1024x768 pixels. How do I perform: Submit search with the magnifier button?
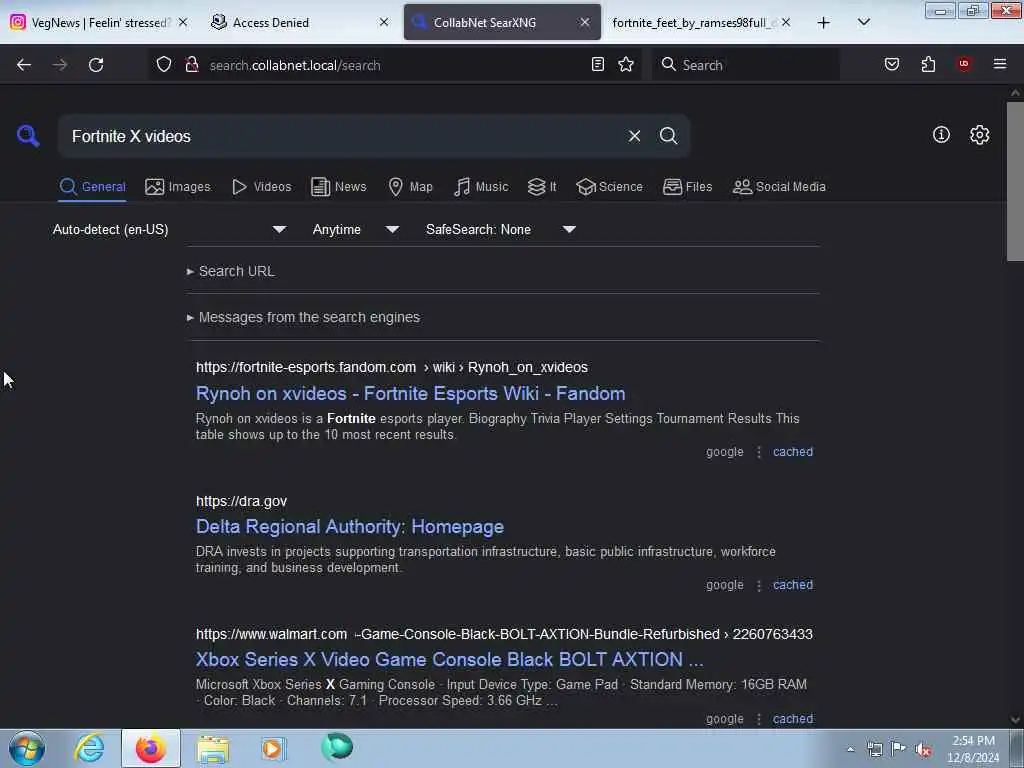point(668,136)
